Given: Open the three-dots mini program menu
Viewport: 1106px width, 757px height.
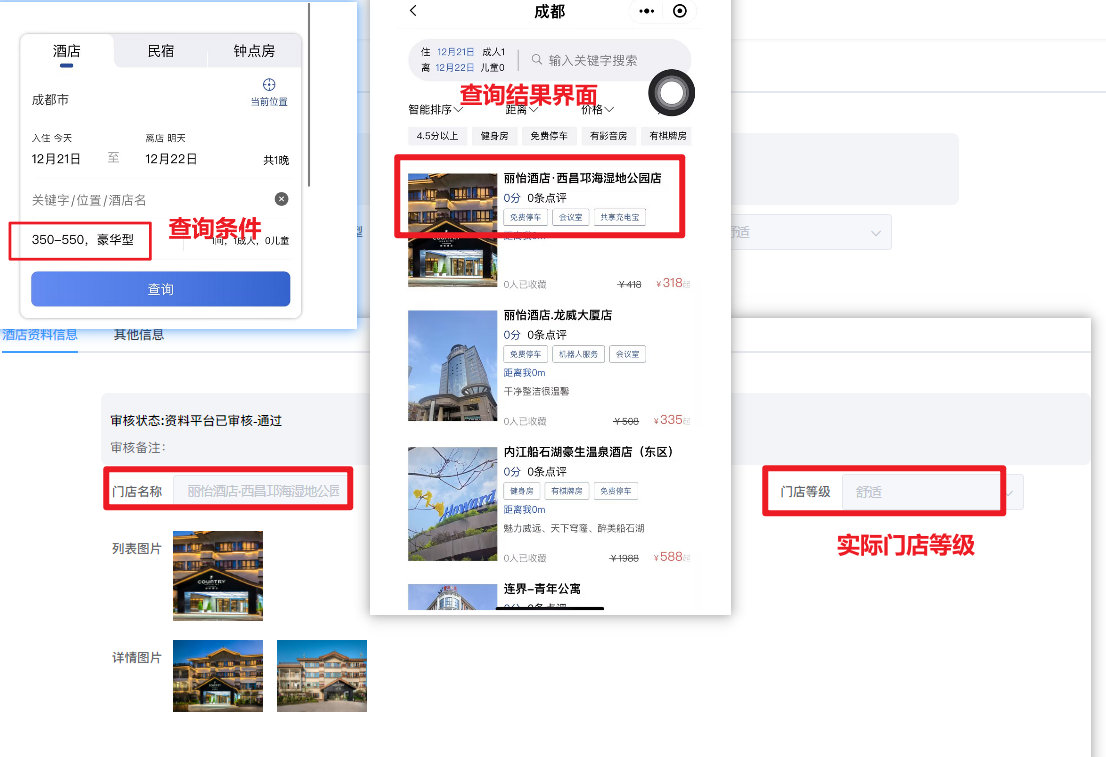Looking at the screenshot, I should click(x=646, y=11).
